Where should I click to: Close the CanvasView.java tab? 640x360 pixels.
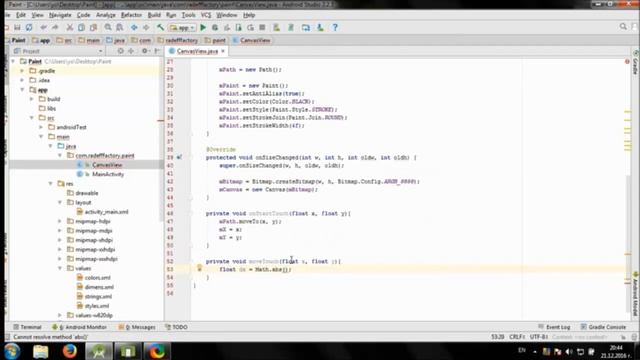223,51
